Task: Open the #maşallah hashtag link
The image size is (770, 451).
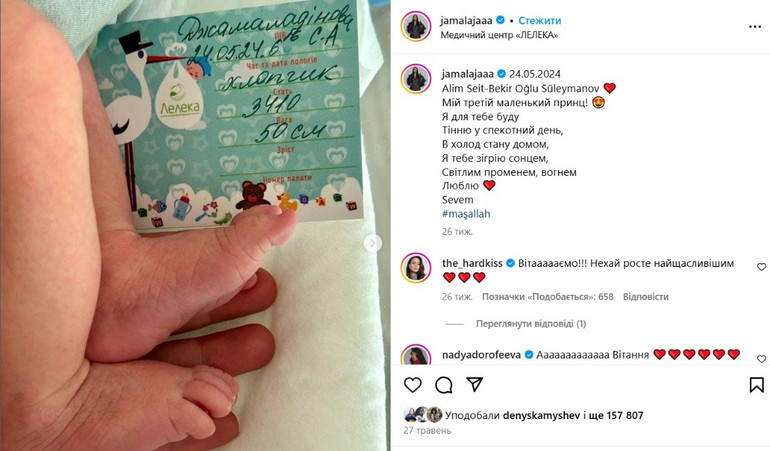Action: coord(466,214)
